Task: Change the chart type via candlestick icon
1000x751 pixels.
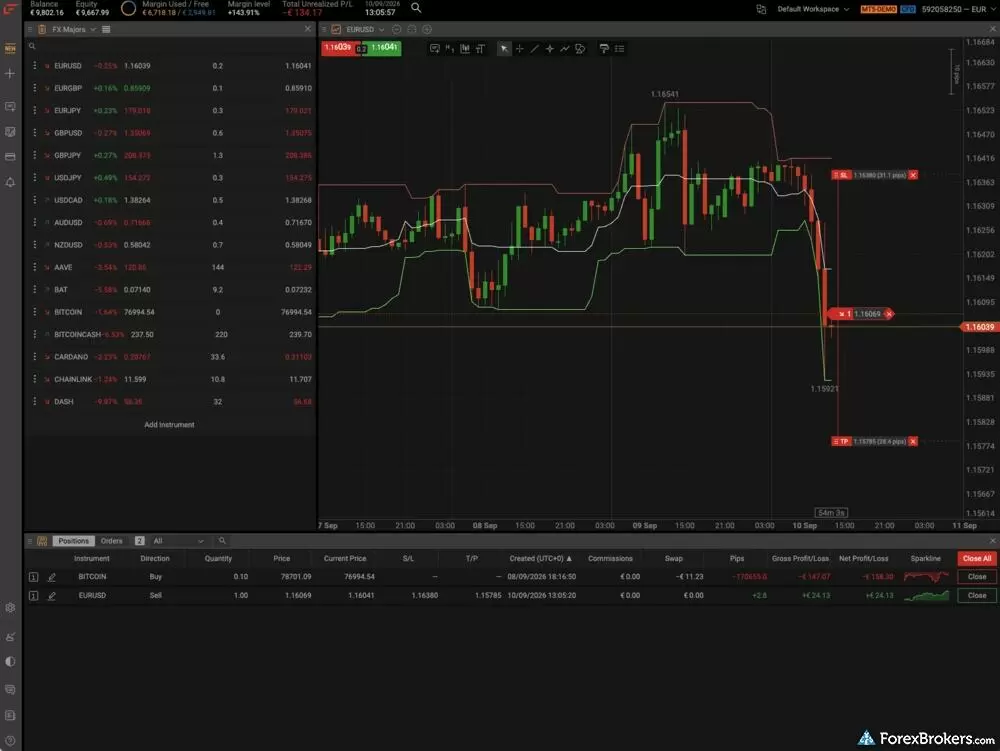Action: [x=465, y=48]
